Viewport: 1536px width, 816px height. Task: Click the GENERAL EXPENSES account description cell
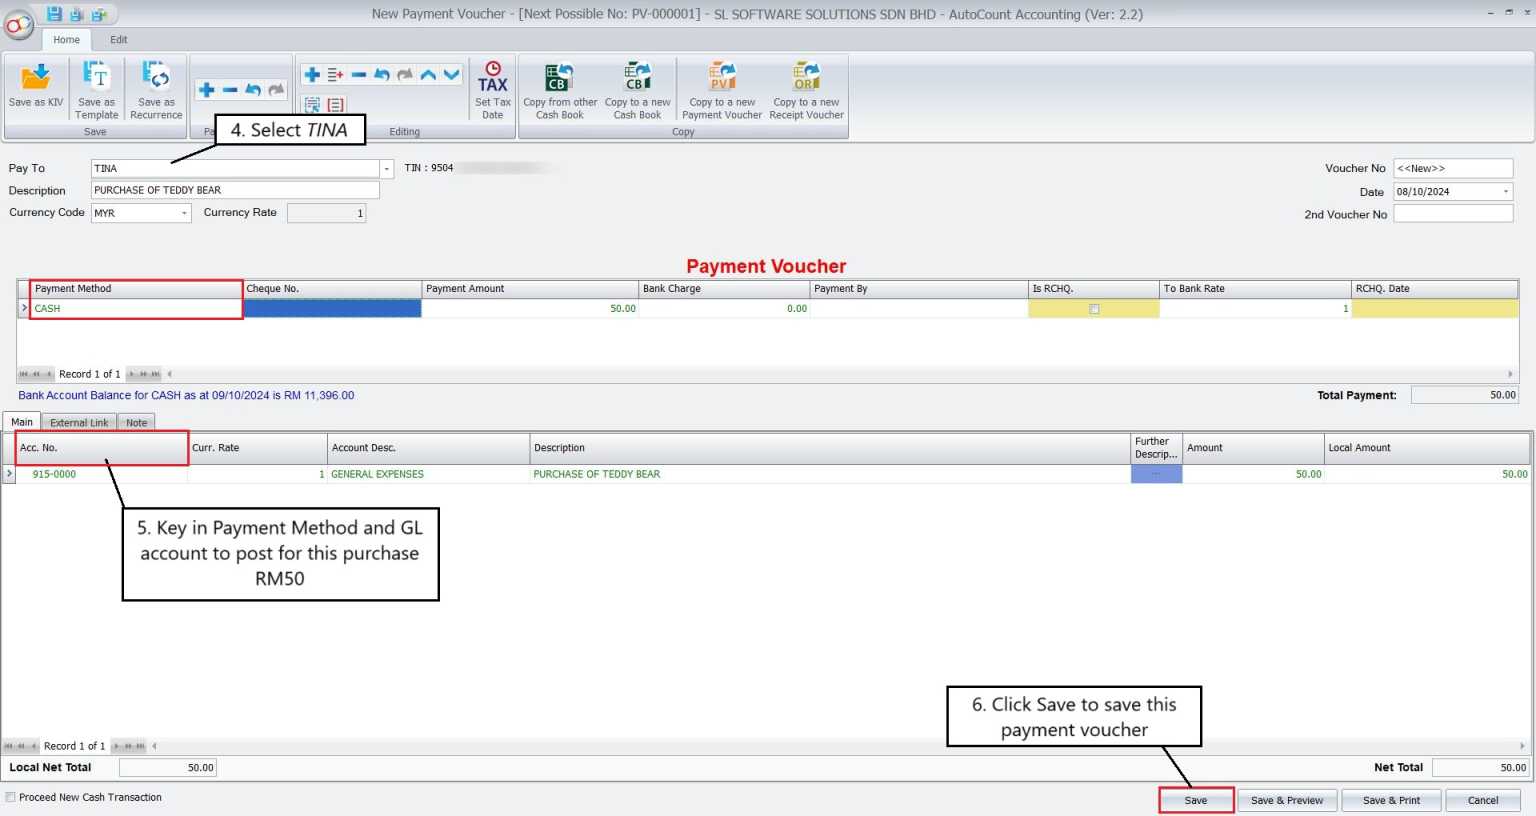point(428,474)
